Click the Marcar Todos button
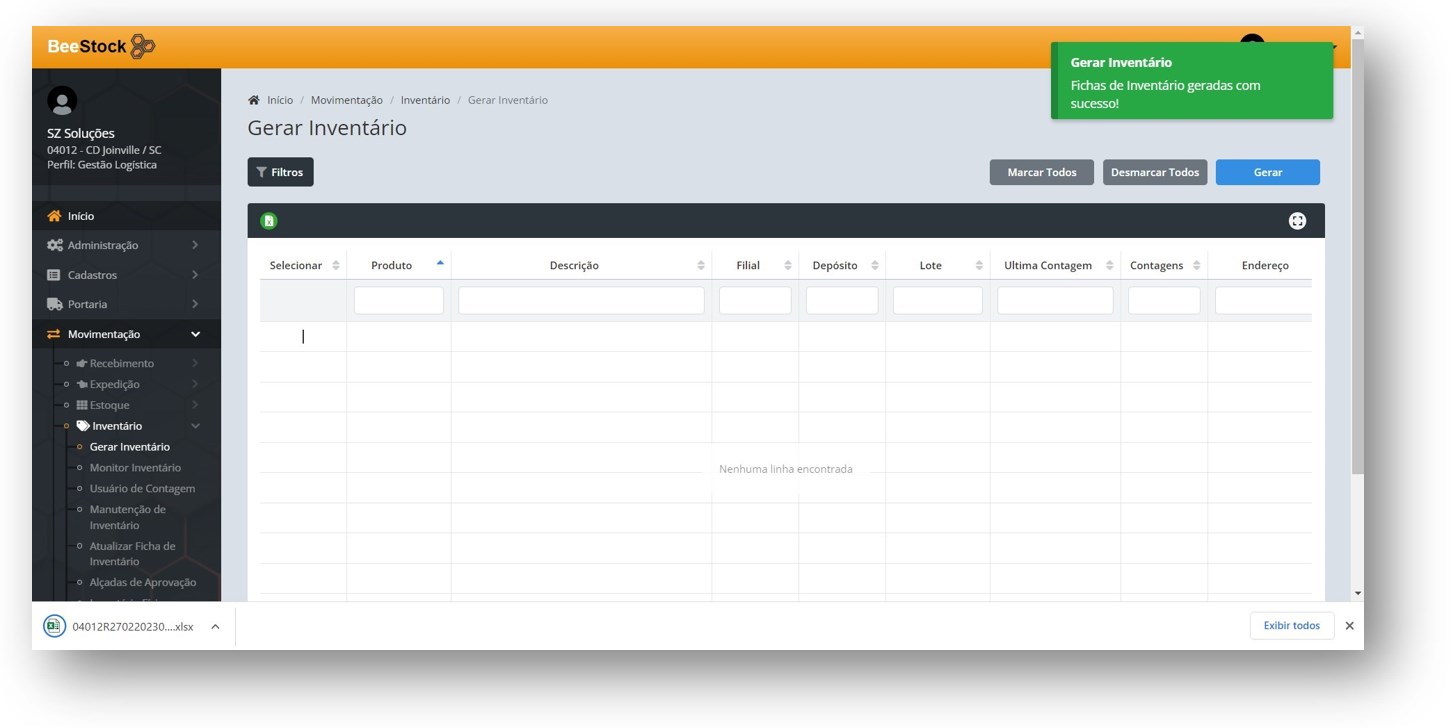Viewport: 1456px width, 728px height. (1041, 172)
